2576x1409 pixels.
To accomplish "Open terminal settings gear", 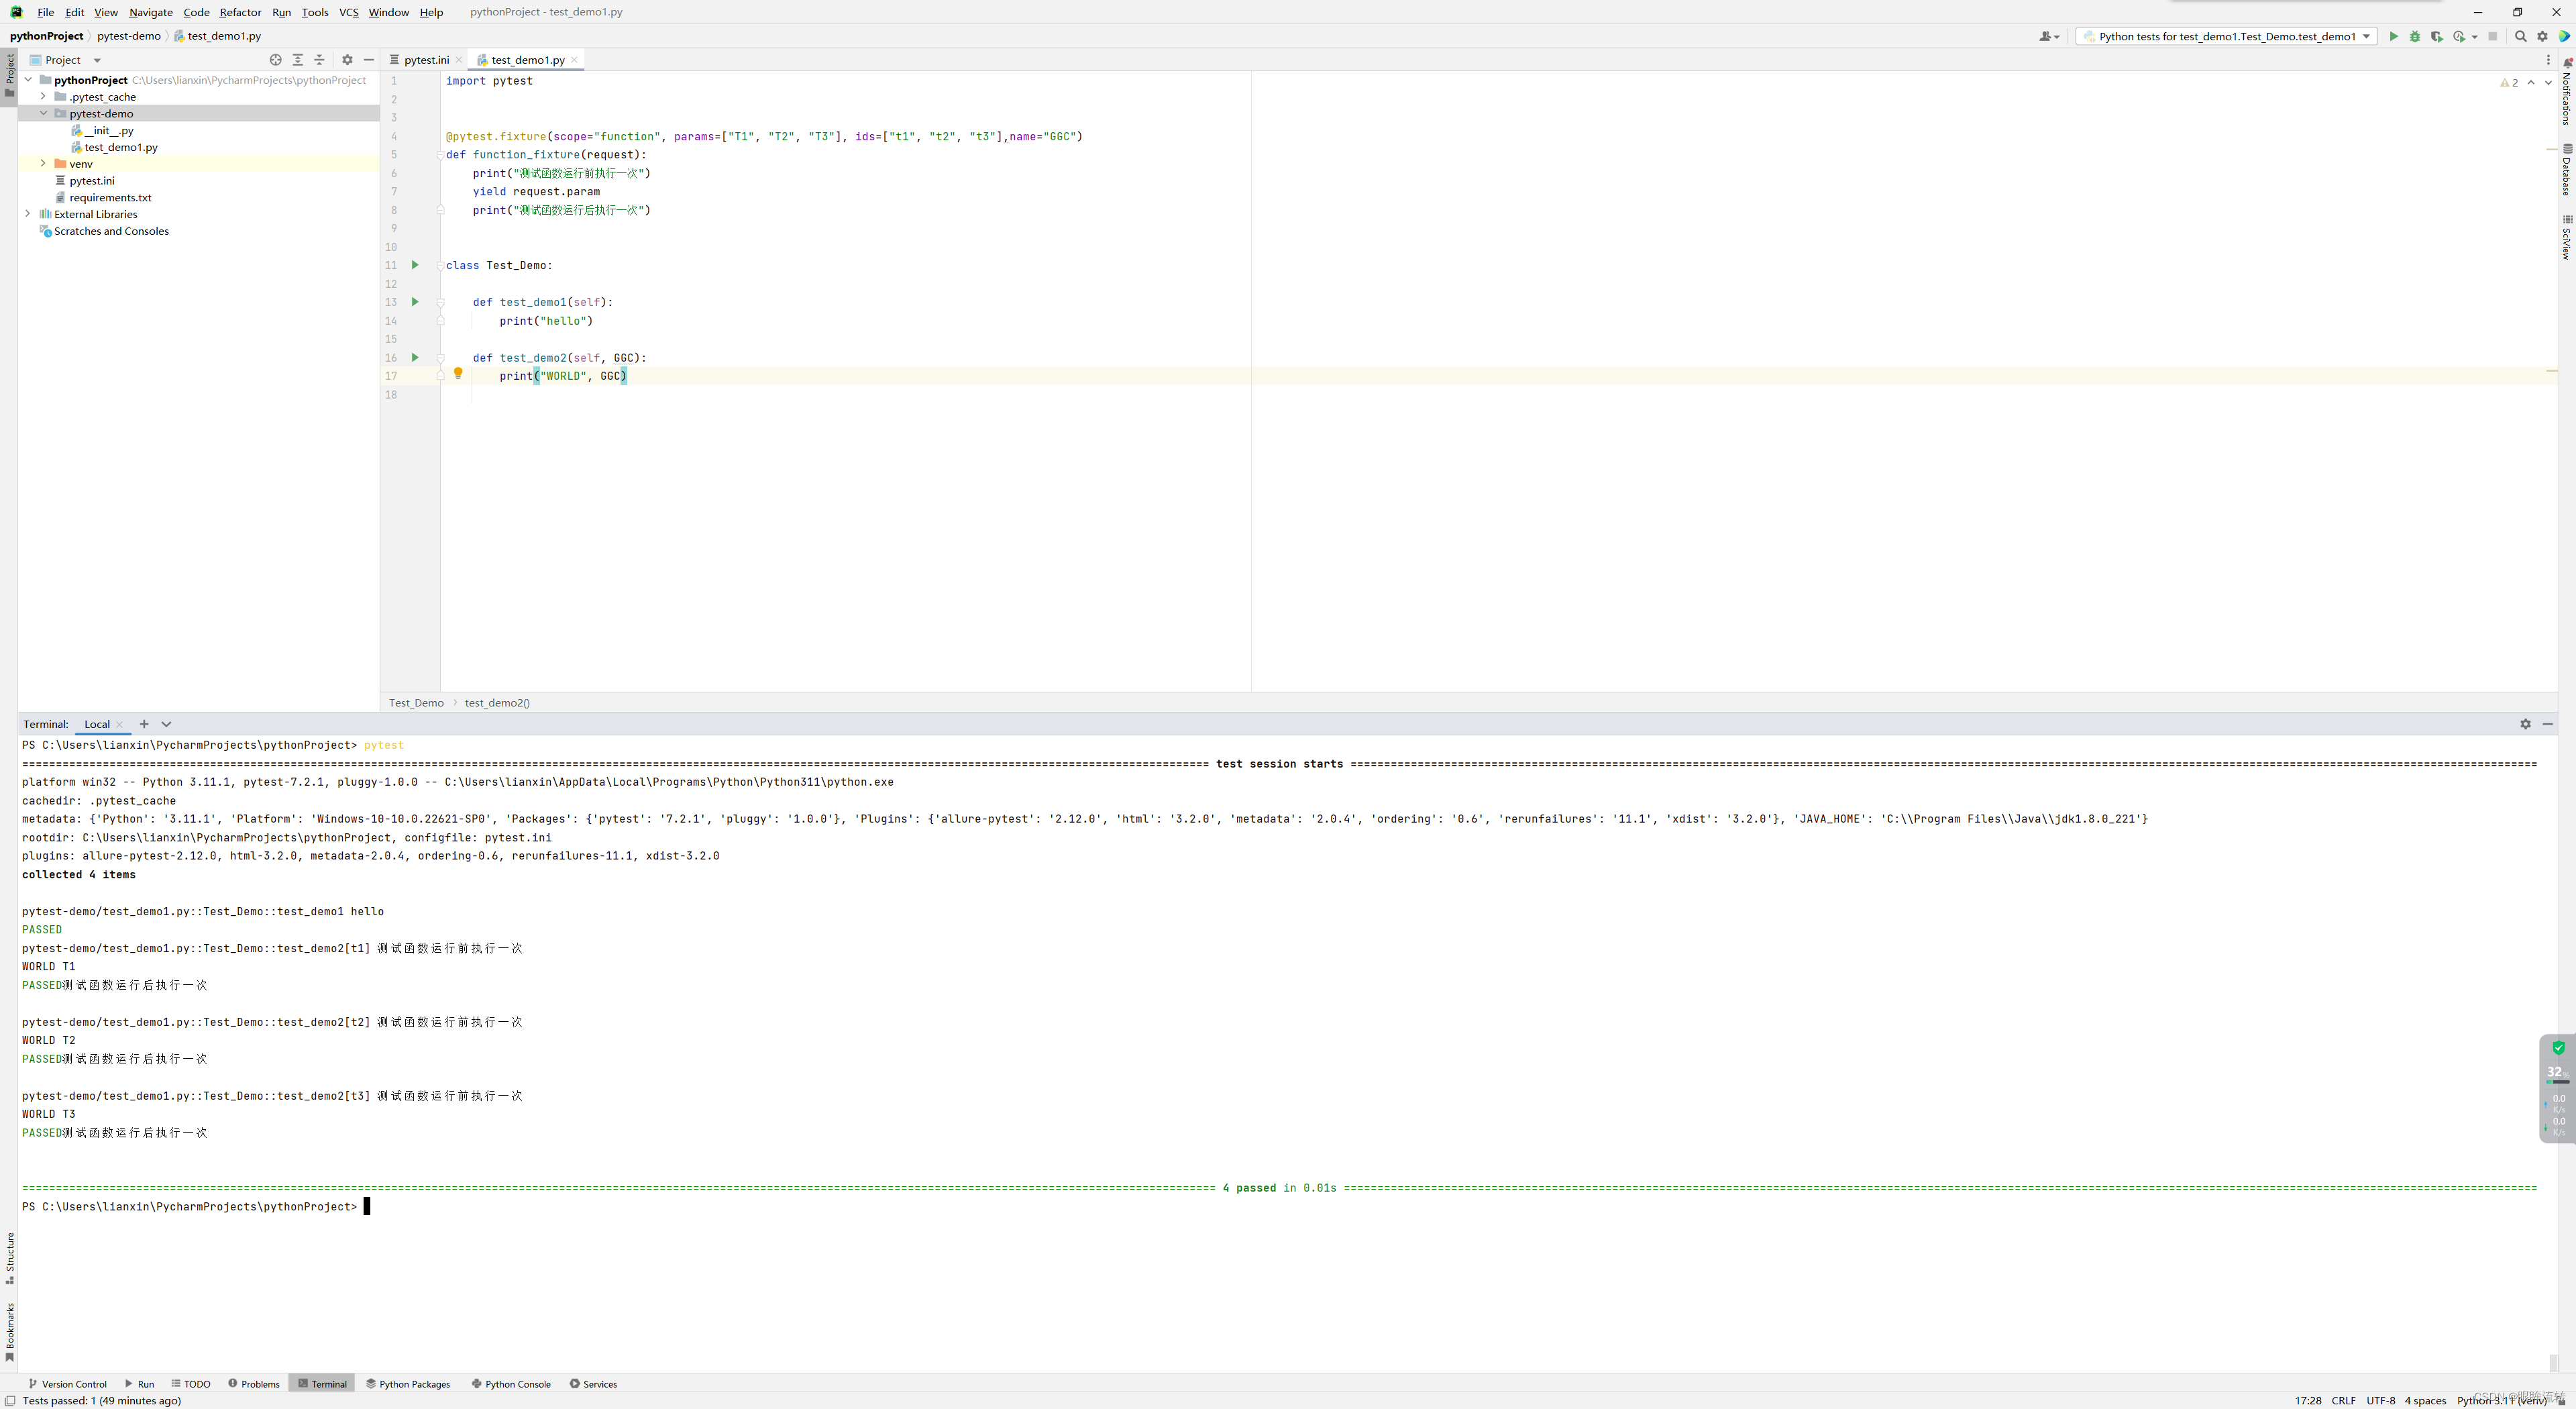I will pos(2525,724).
